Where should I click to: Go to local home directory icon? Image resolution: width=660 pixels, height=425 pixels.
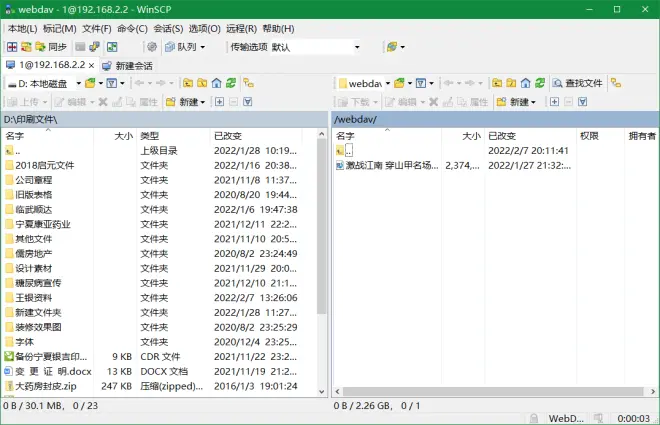pos(216,83)
